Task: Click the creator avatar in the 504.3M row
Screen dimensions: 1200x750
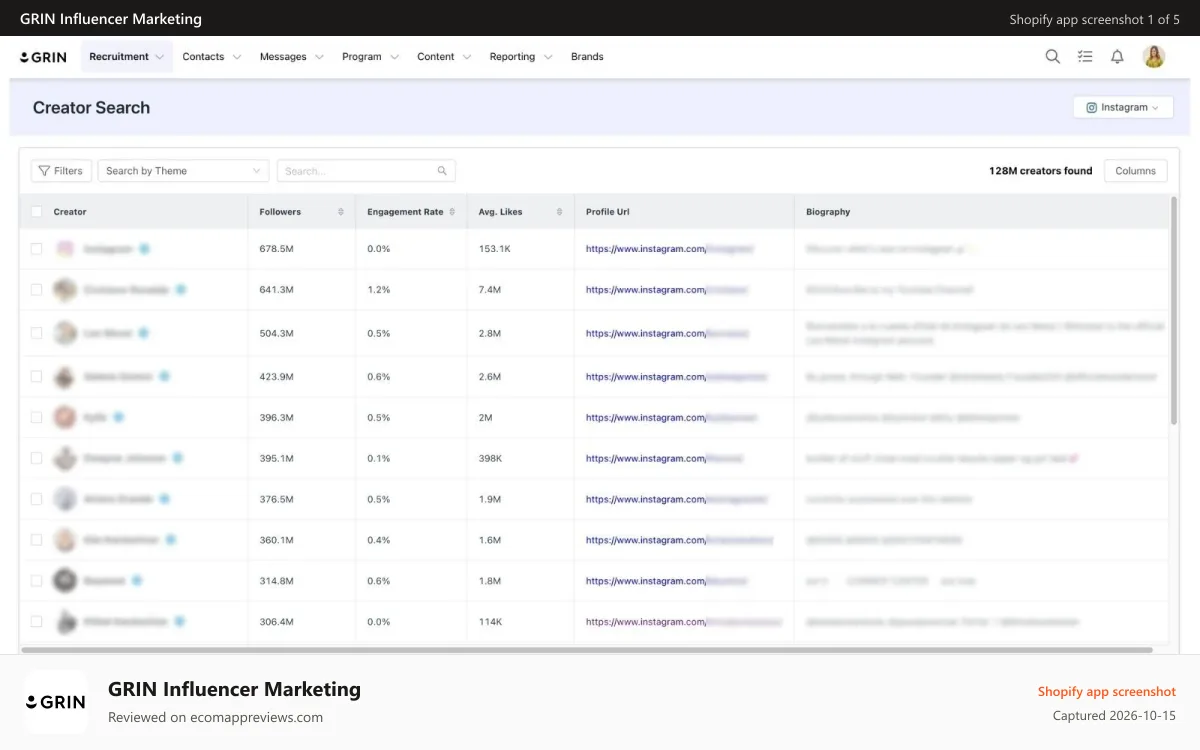Action: (65, 333)
